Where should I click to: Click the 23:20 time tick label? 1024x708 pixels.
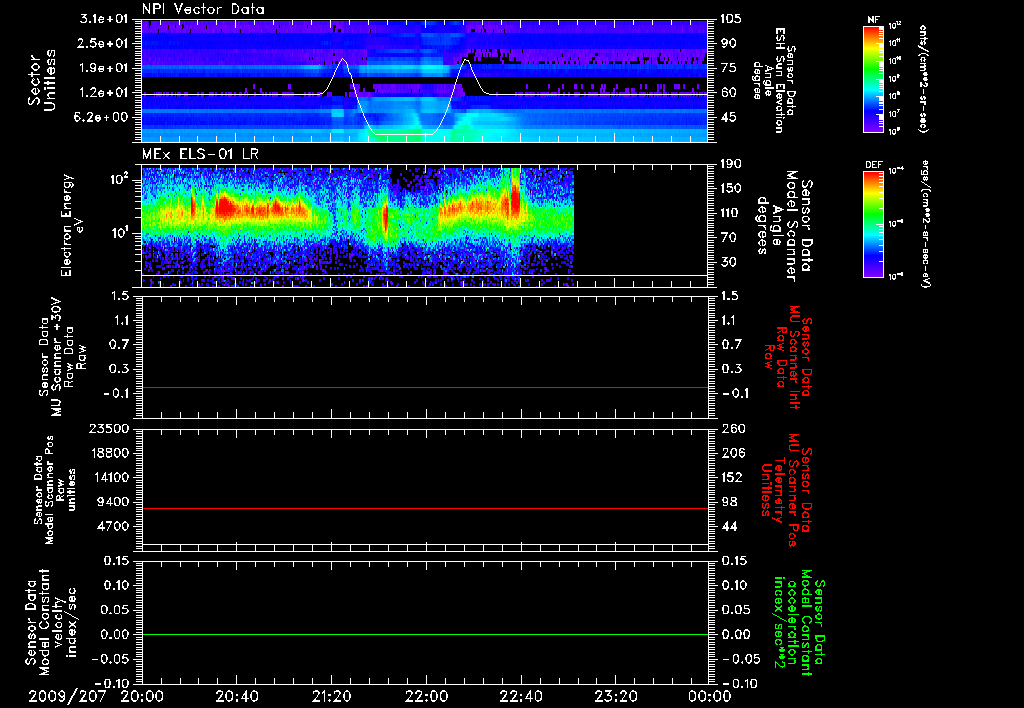click(x=617, y=695)
